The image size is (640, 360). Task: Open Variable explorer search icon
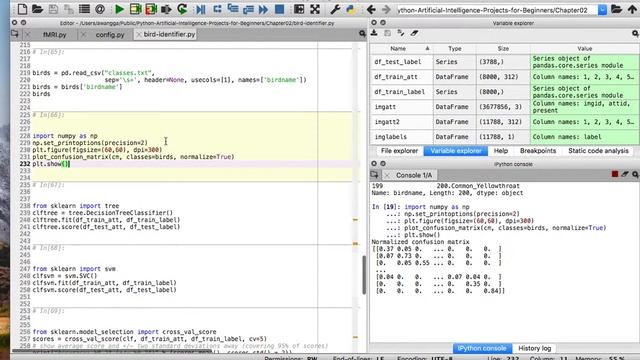tap(635, 33)
